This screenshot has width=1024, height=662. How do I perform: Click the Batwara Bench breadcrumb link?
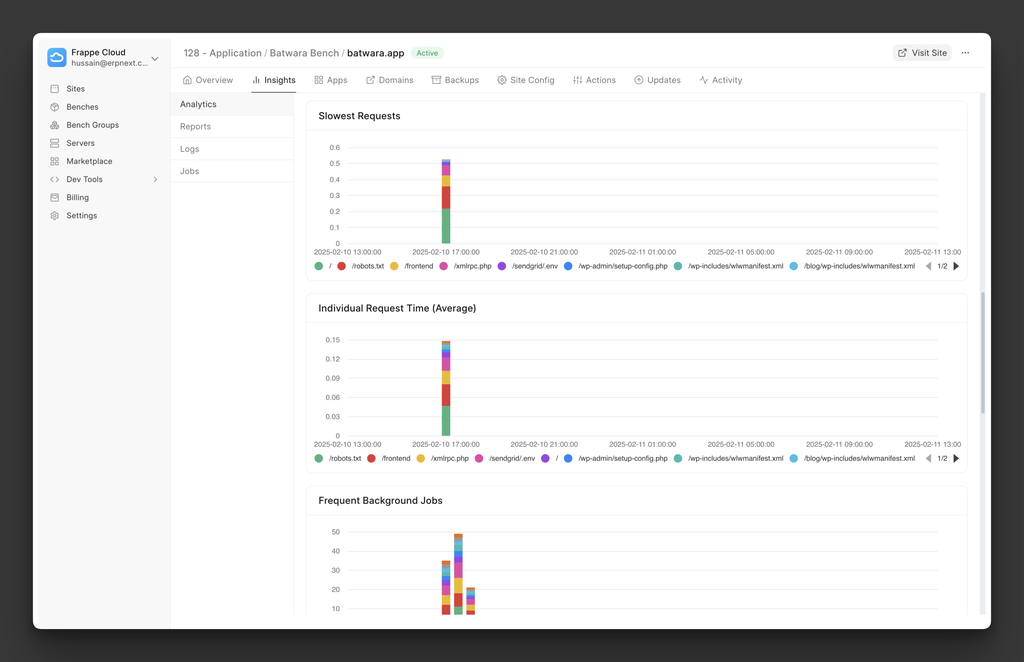coord(304,53)
